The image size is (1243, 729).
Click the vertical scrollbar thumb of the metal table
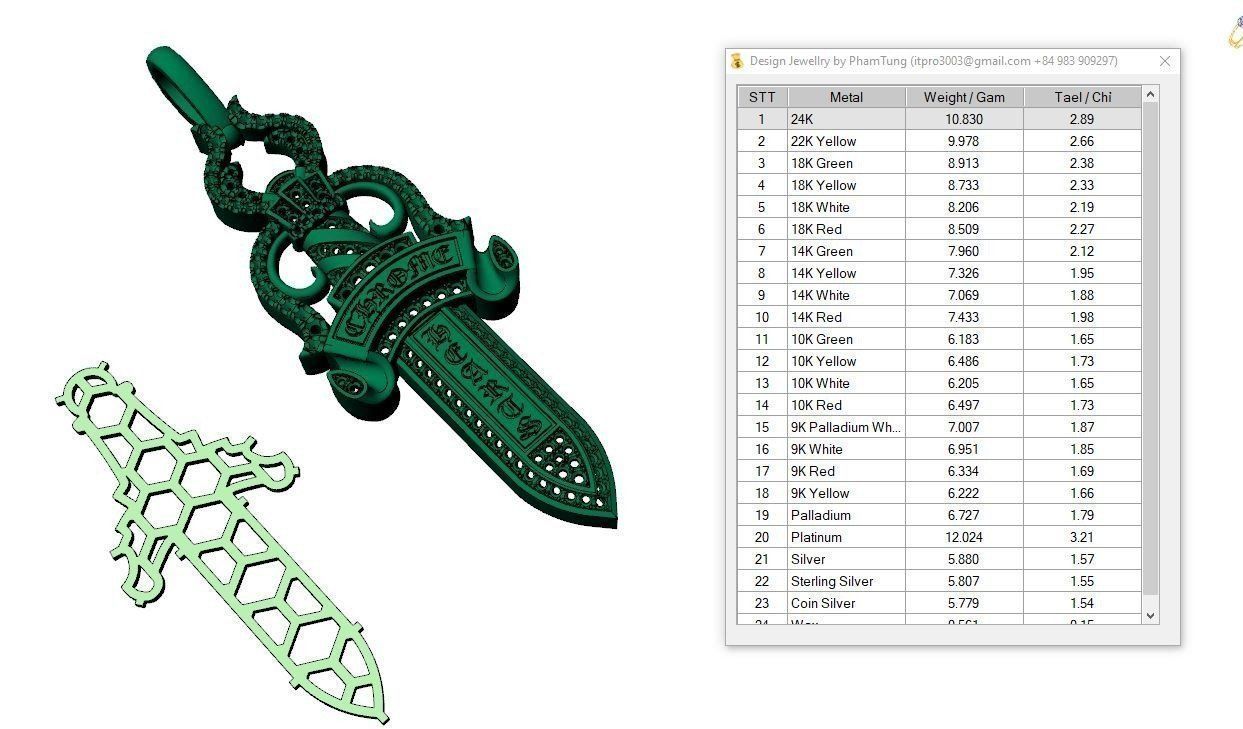coord(1150,347)
